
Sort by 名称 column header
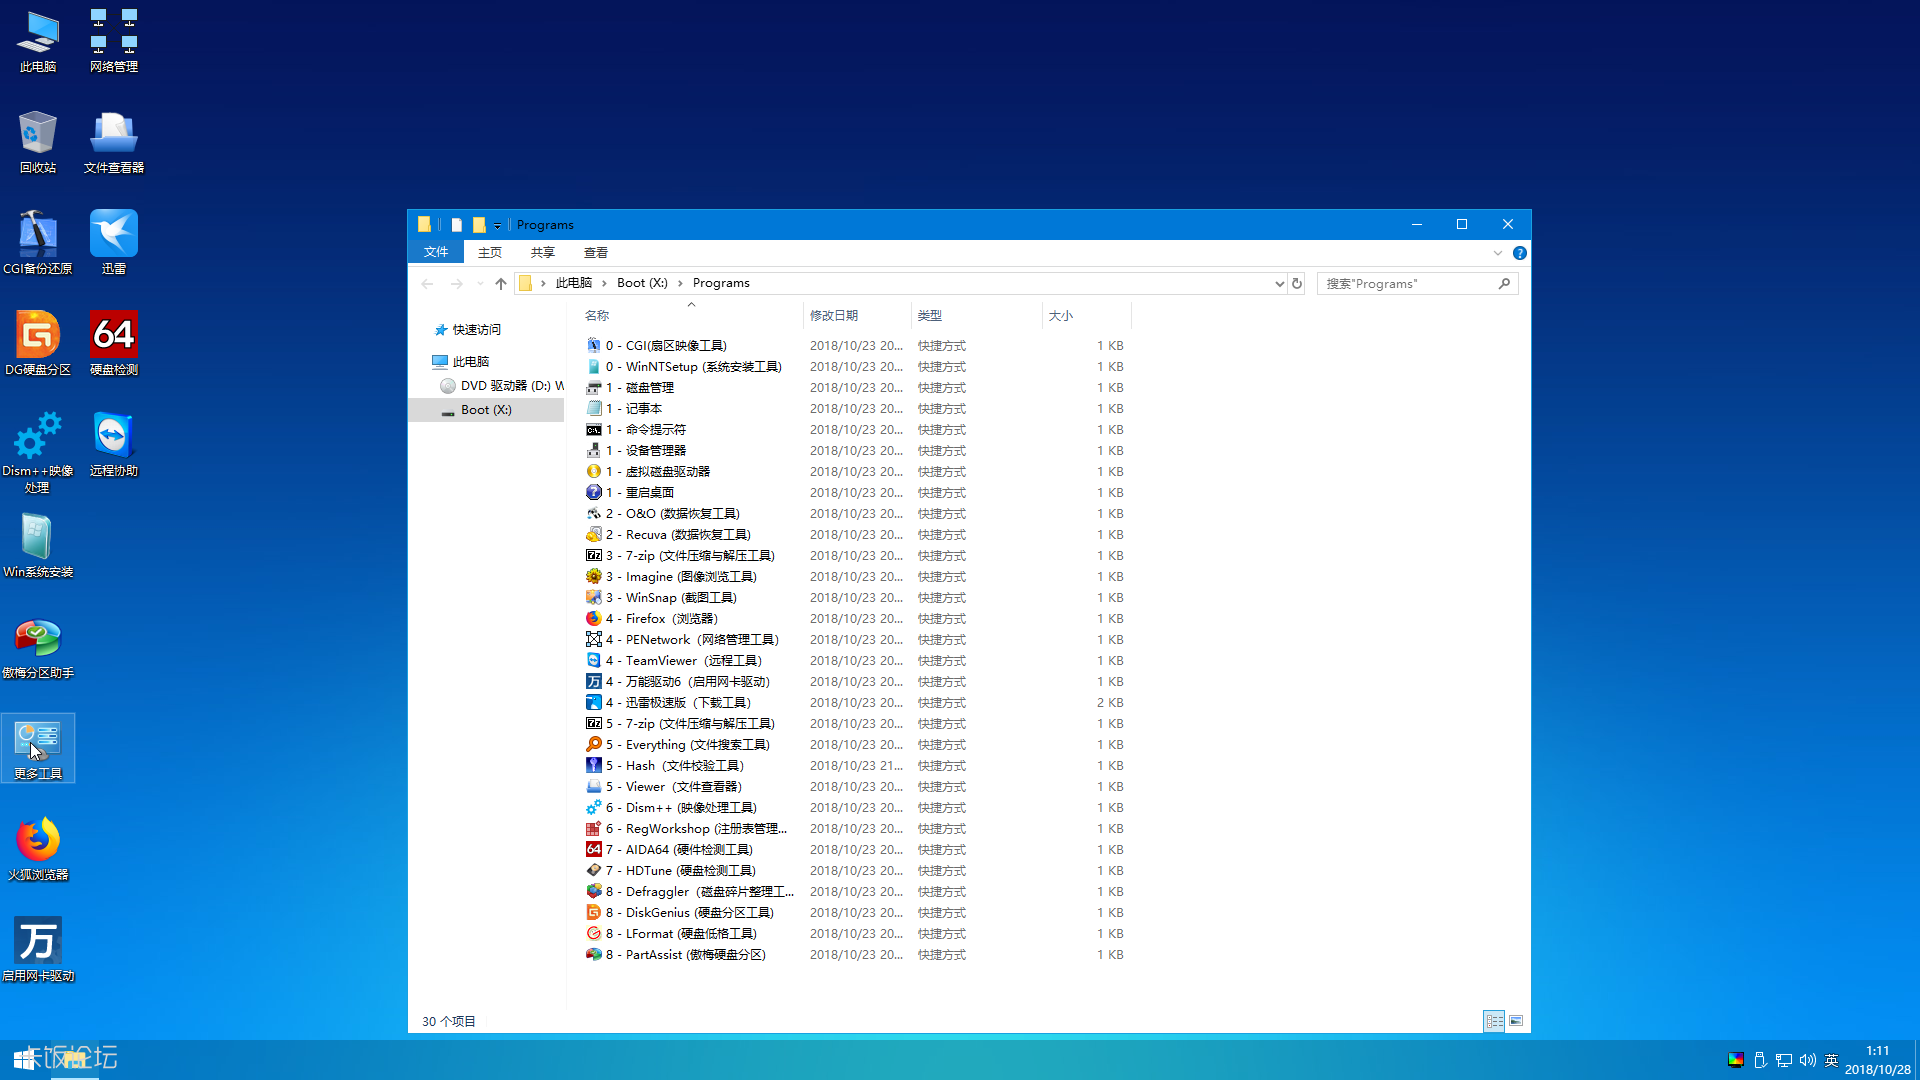click(690, 315)
